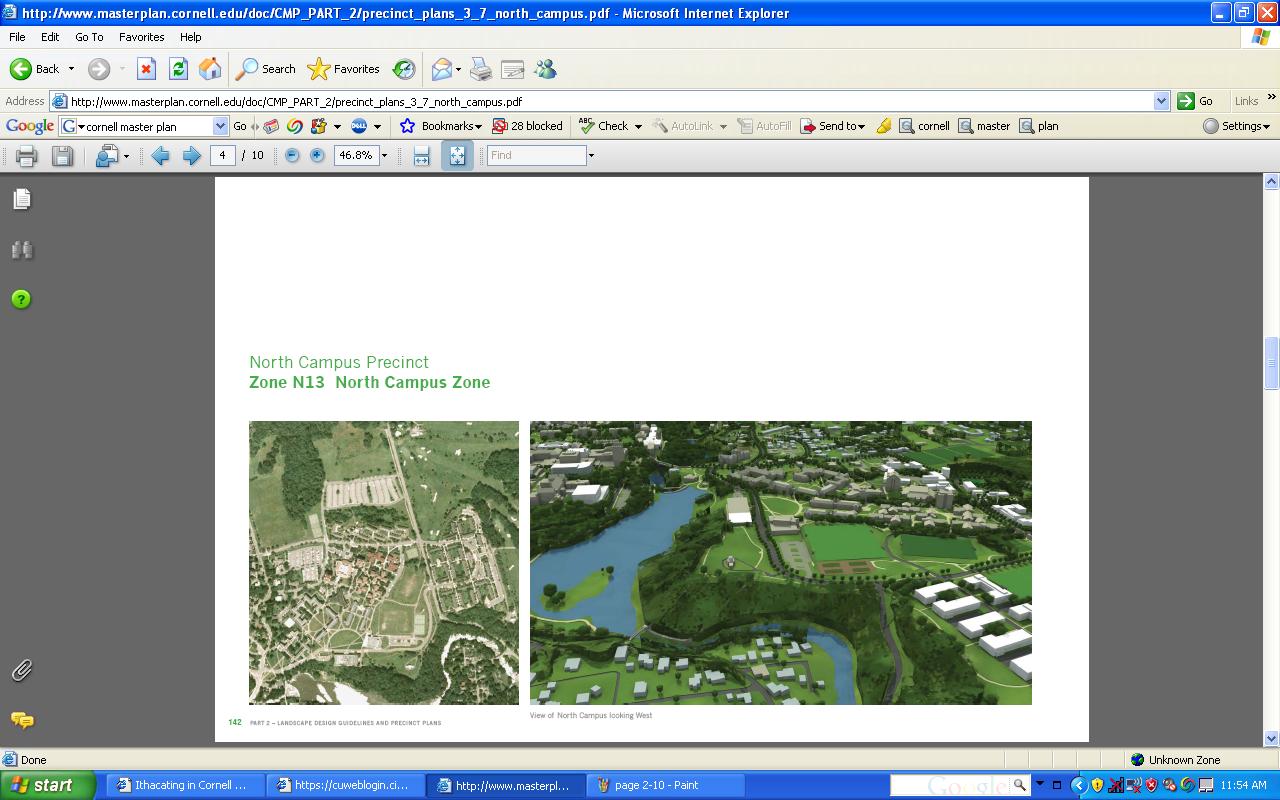Open the Go To menu
This screenshot has height=800, width=1280.
(x=89, y=37)
